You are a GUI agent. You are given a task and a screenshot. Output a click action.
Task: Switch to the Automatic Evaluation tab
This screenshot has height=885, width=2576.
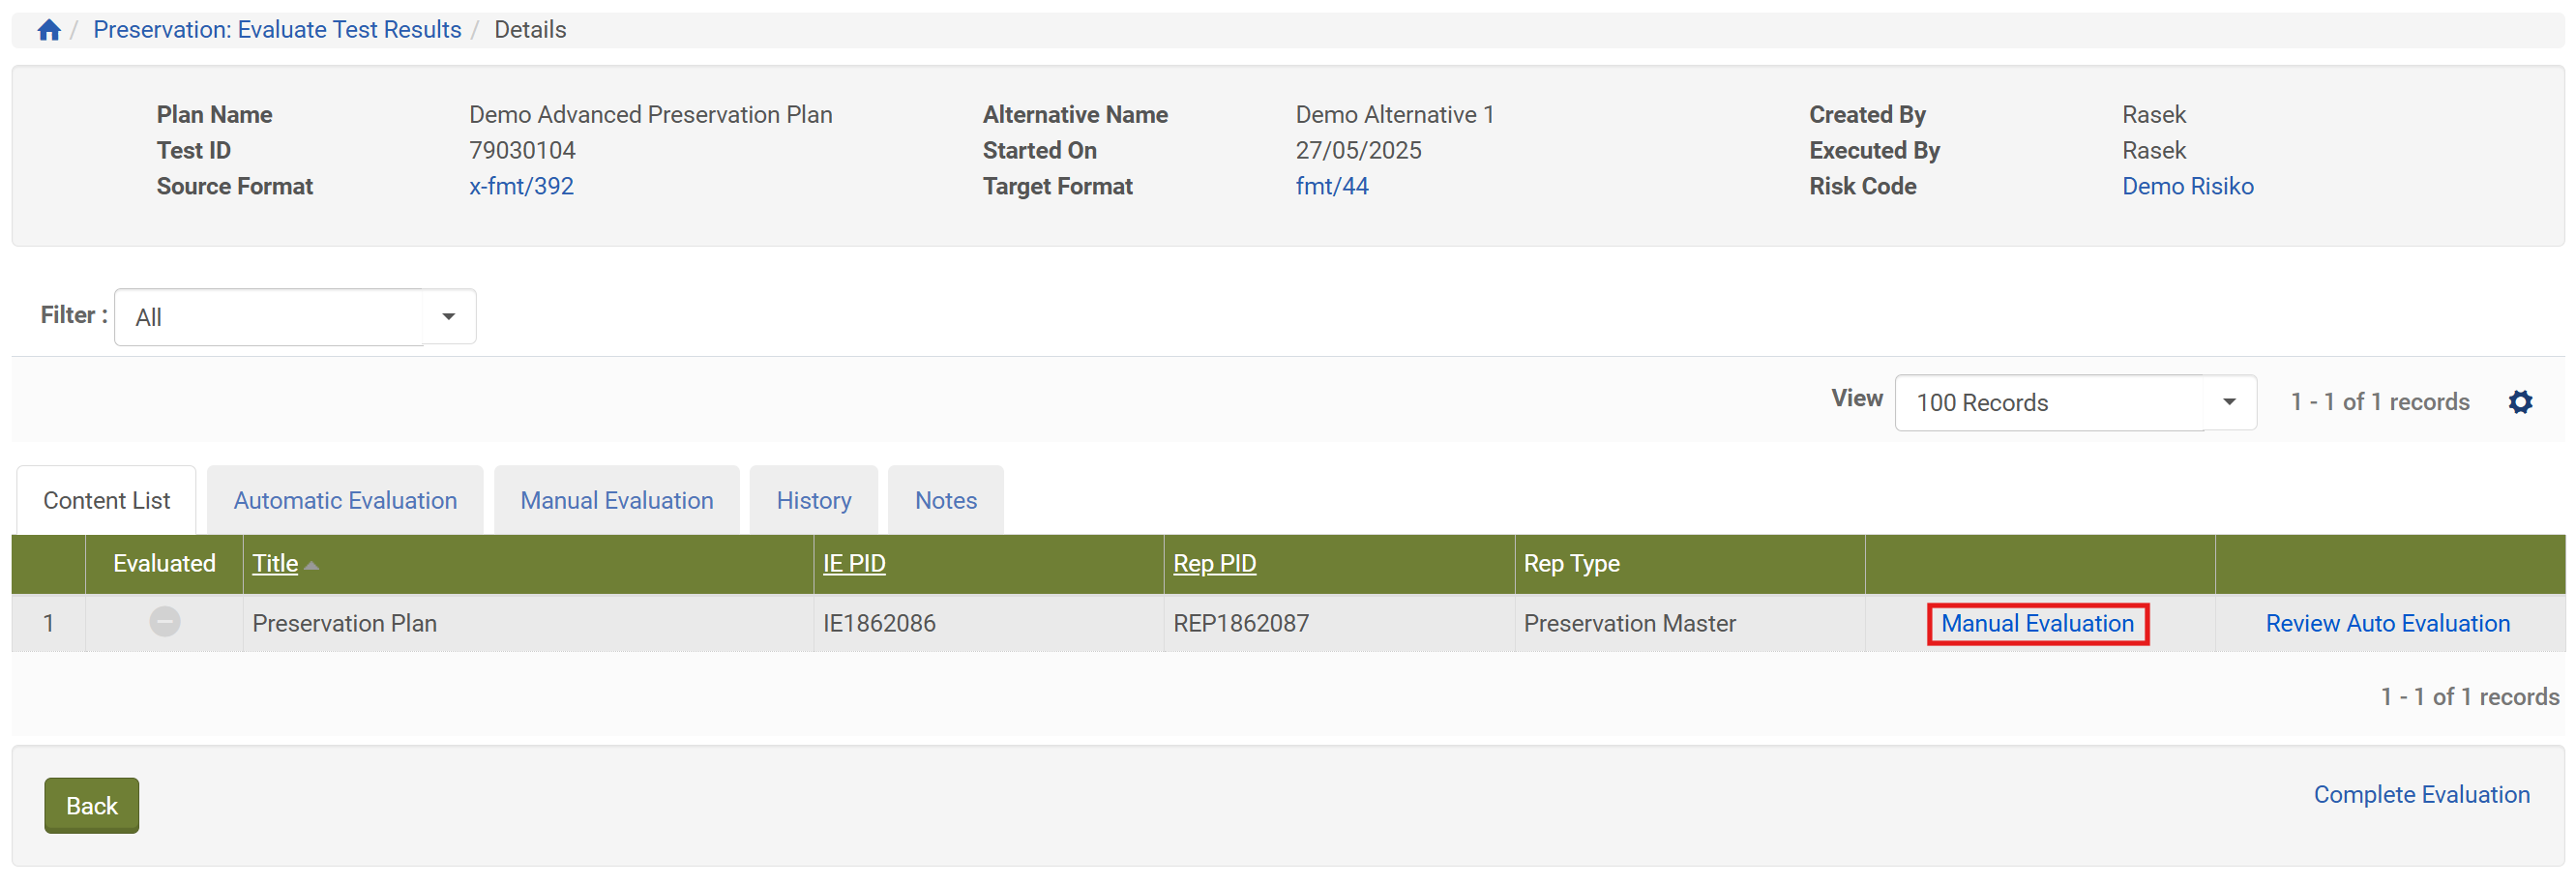tap(345, 500)
